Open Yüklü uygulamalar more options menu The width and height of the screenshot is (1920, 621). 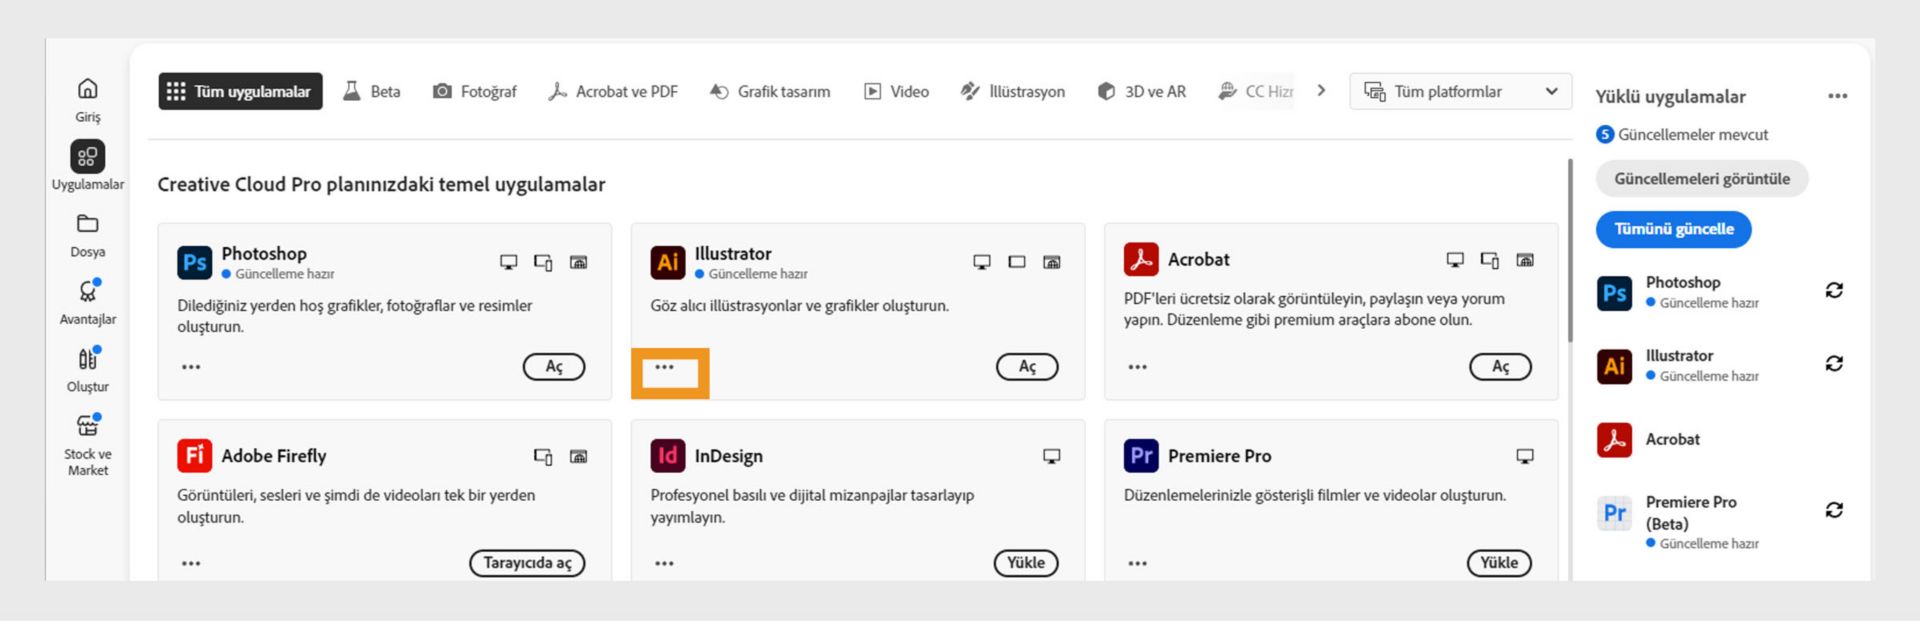point(1838,96)
